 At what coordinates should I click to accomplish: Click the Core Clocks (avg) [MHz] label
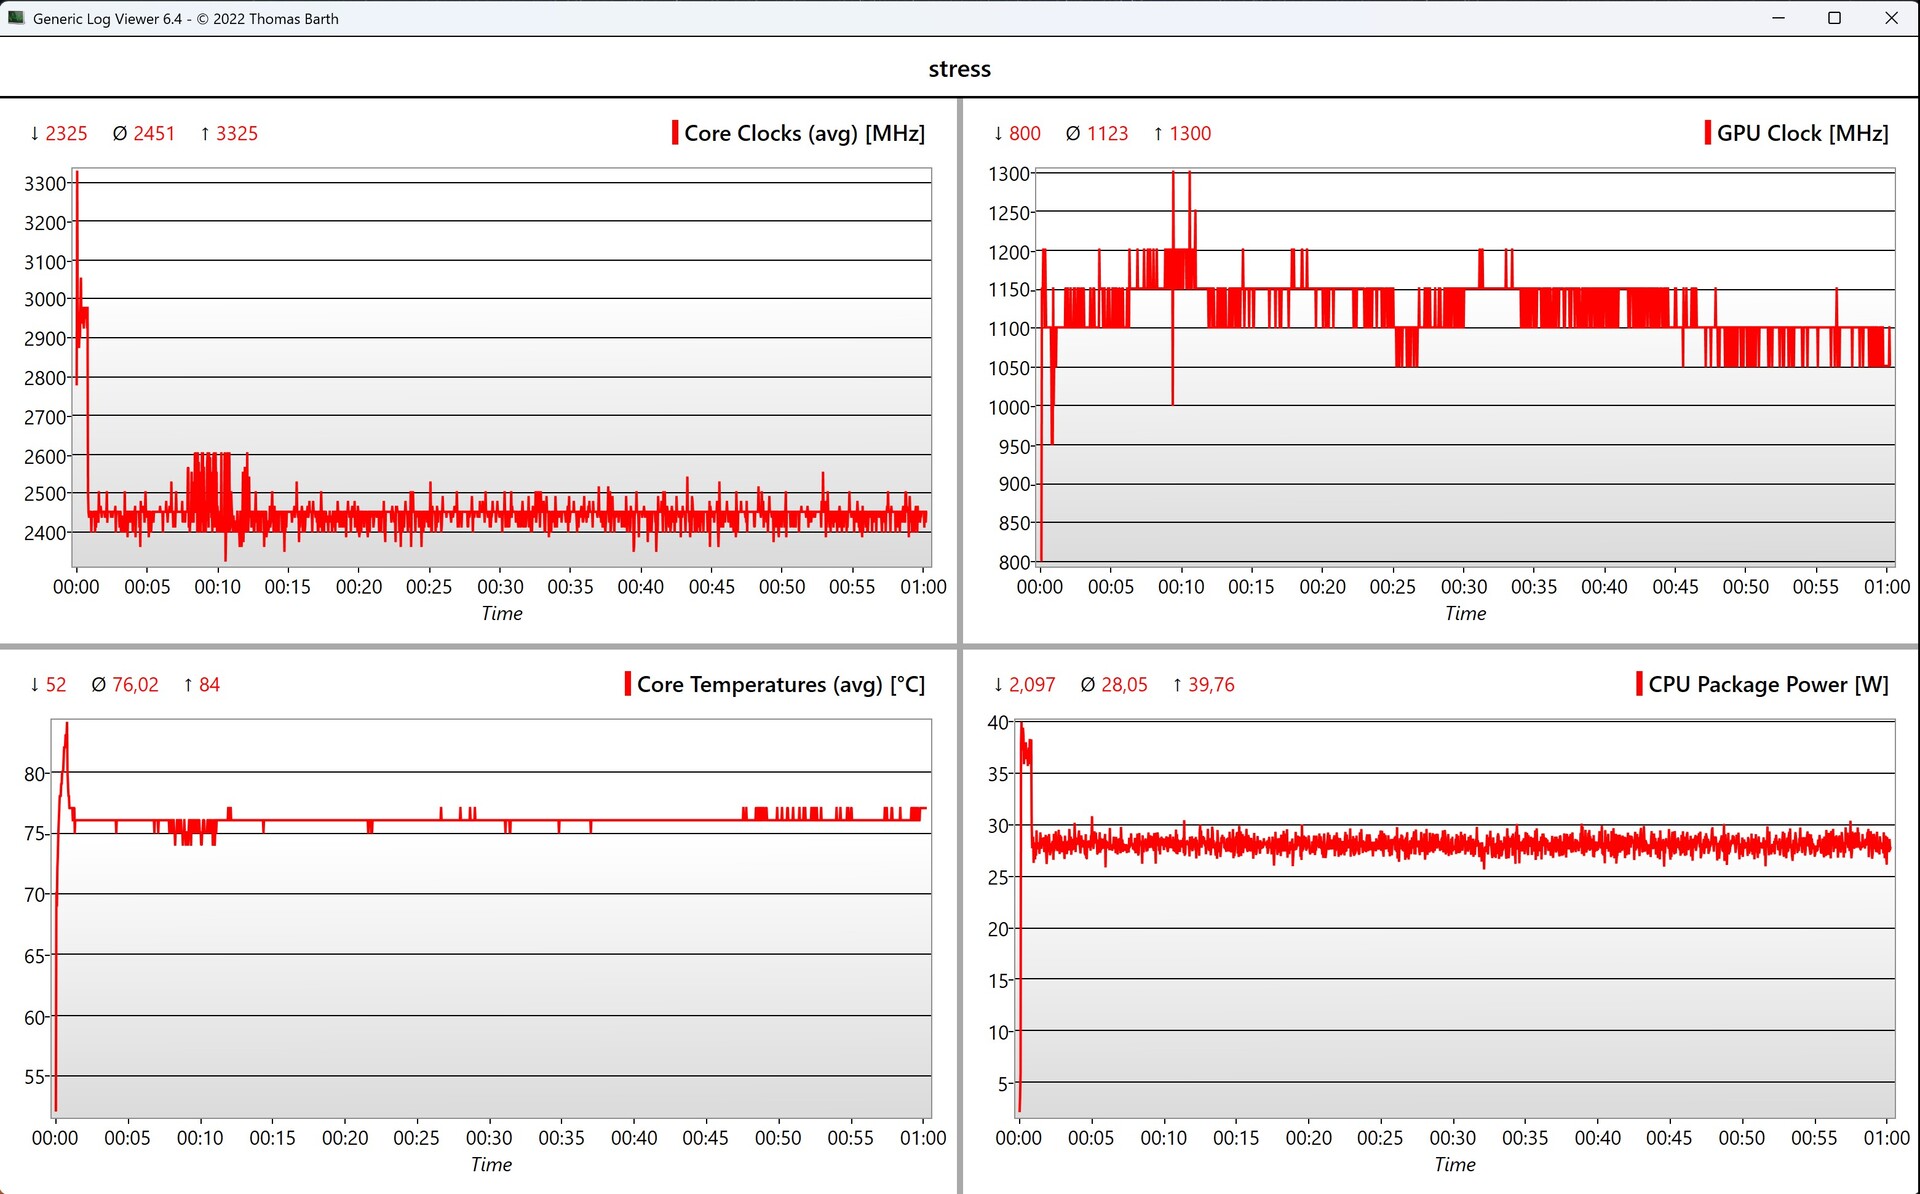pos(804,133)
